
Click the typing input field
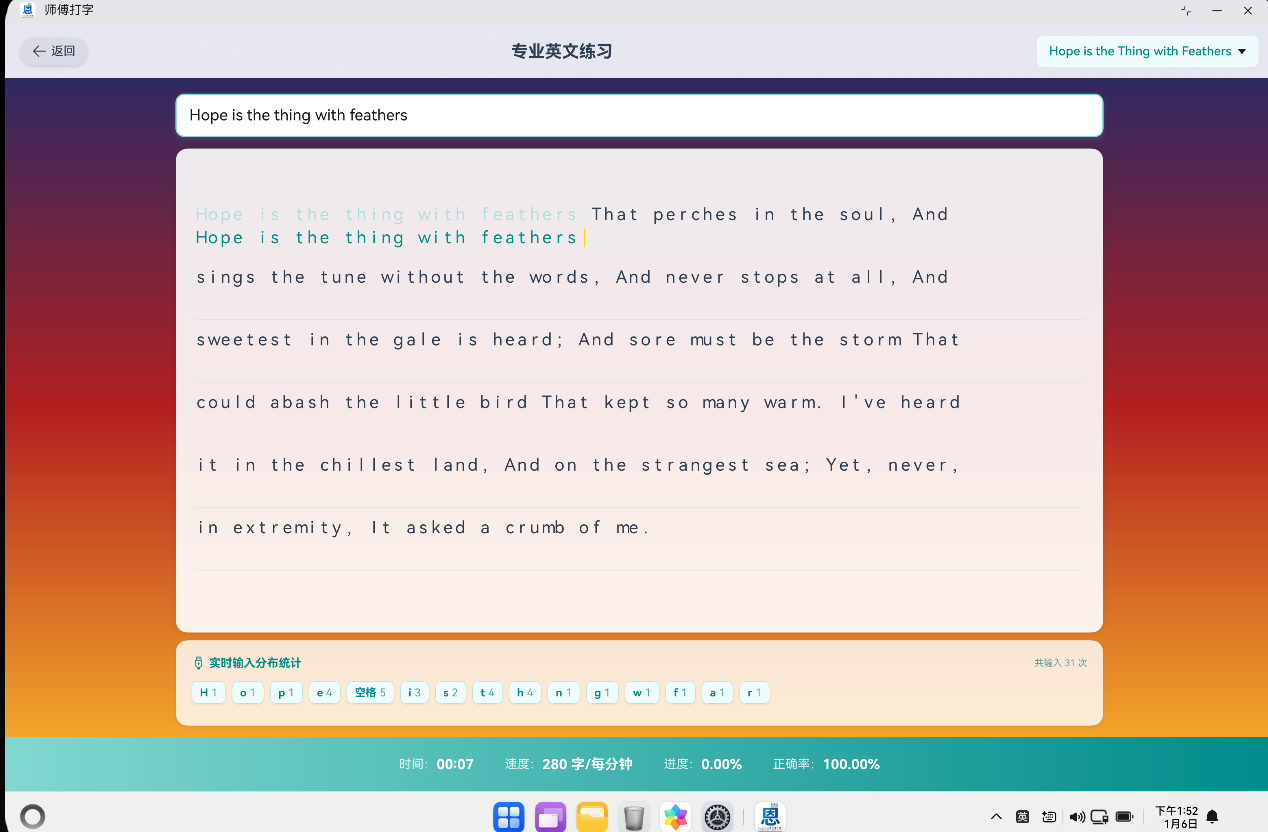coord(639,115)
